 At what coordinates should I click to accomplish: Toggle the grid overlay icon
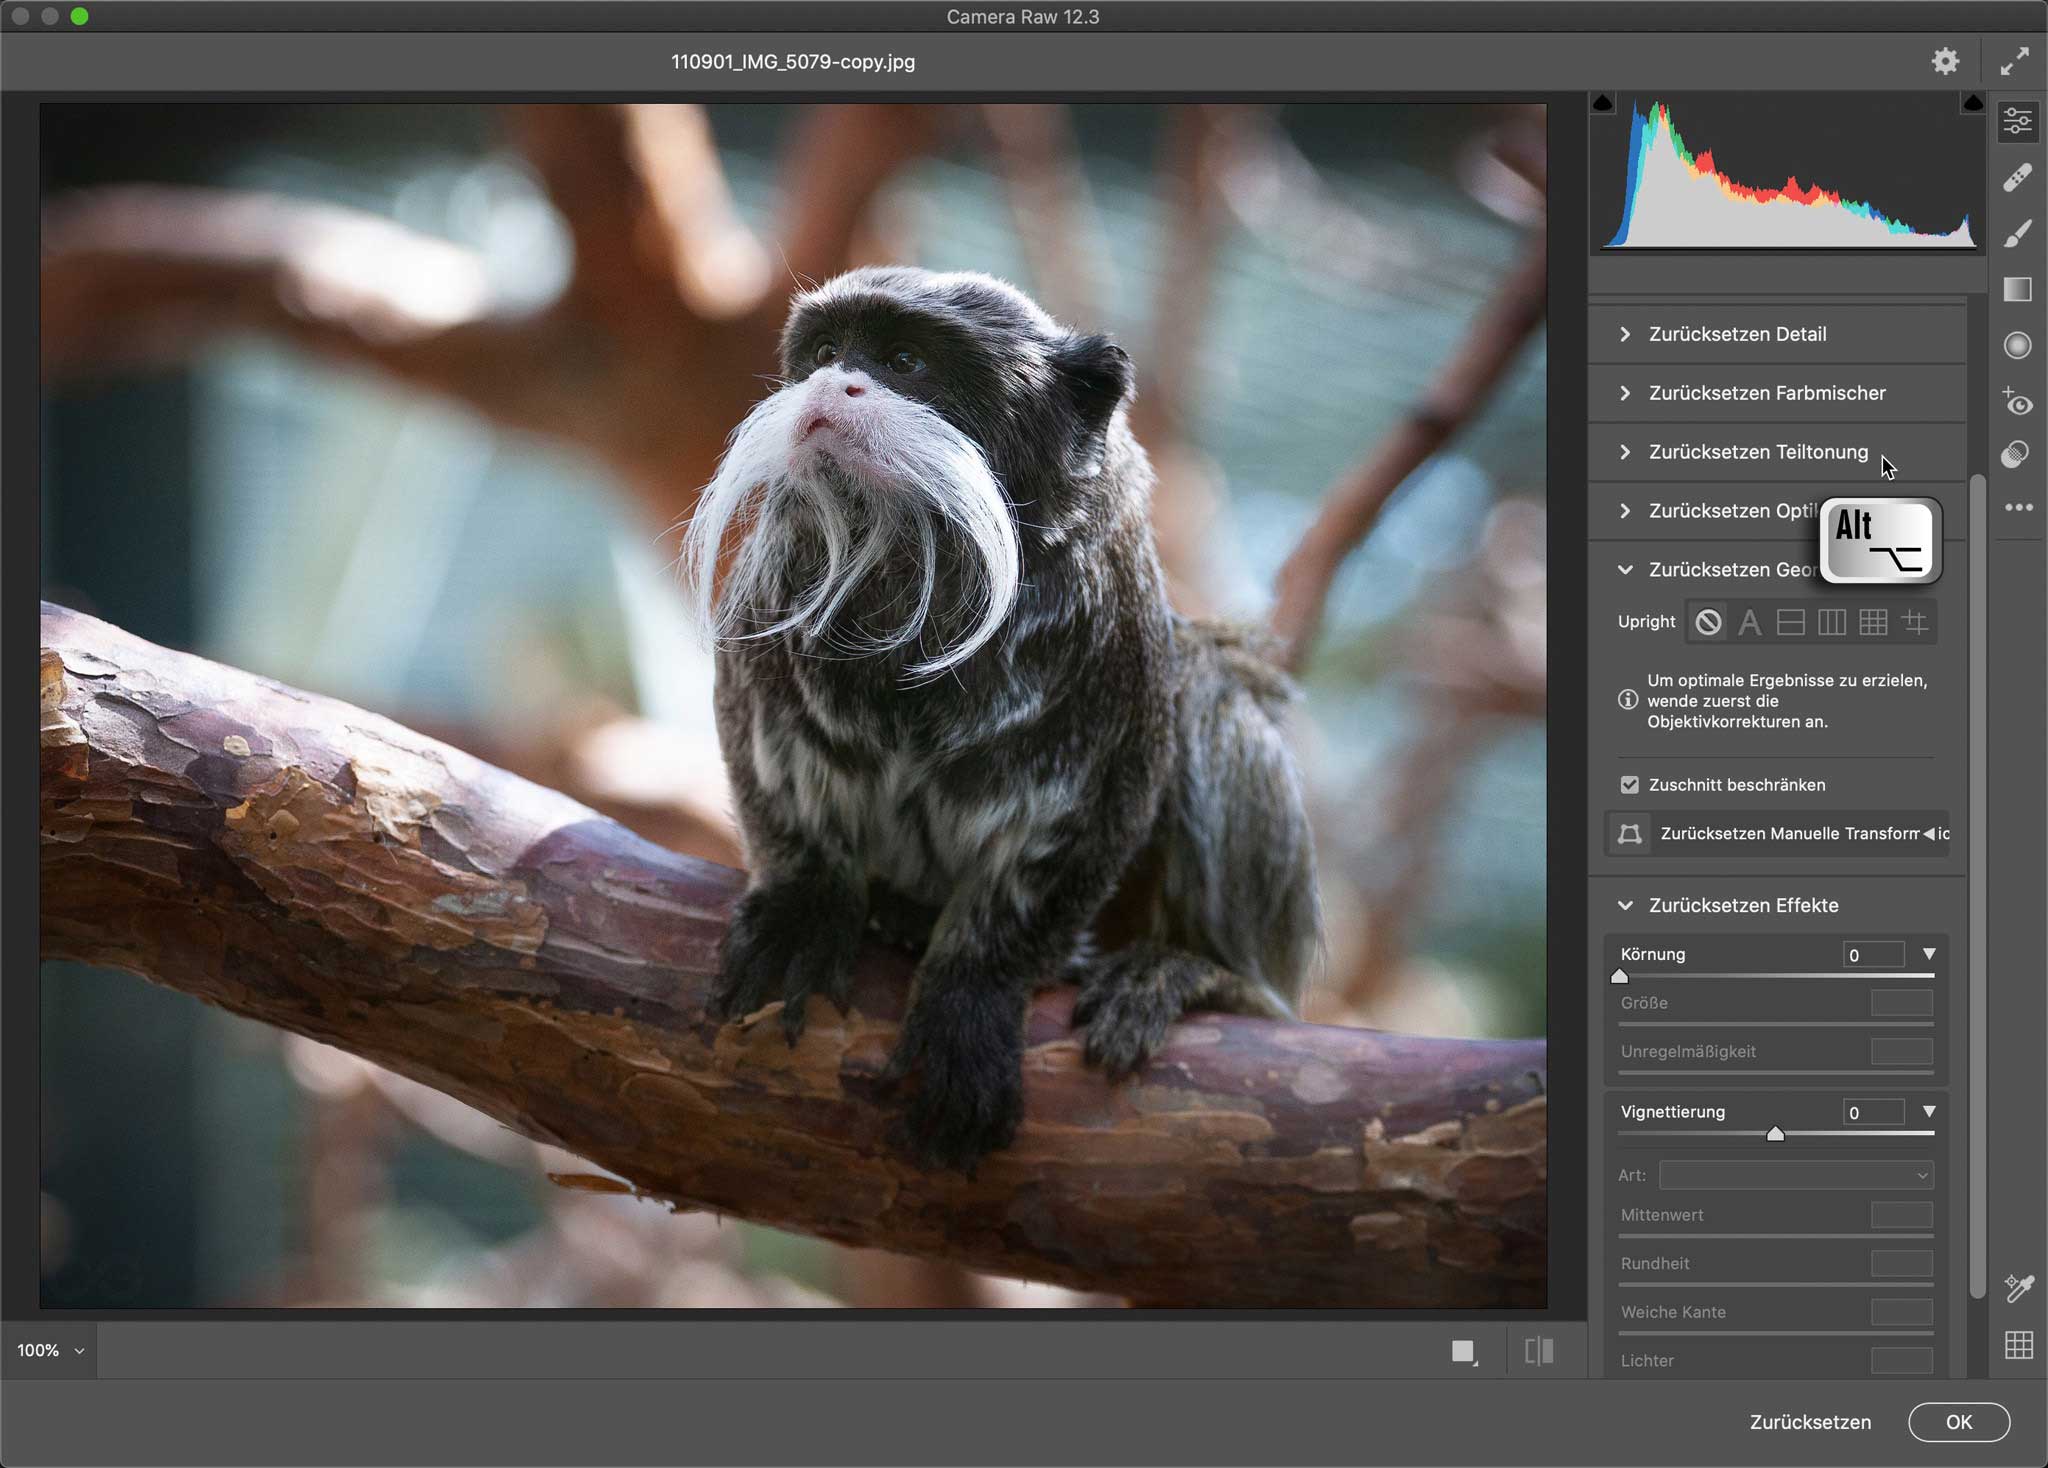click(x=2018, y=1345)
